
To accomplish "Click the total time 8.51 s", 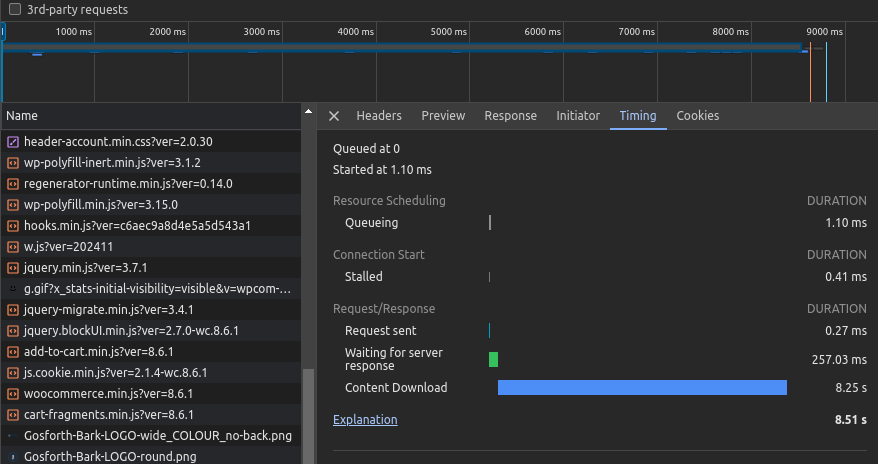I will click(x=851, y=420).
